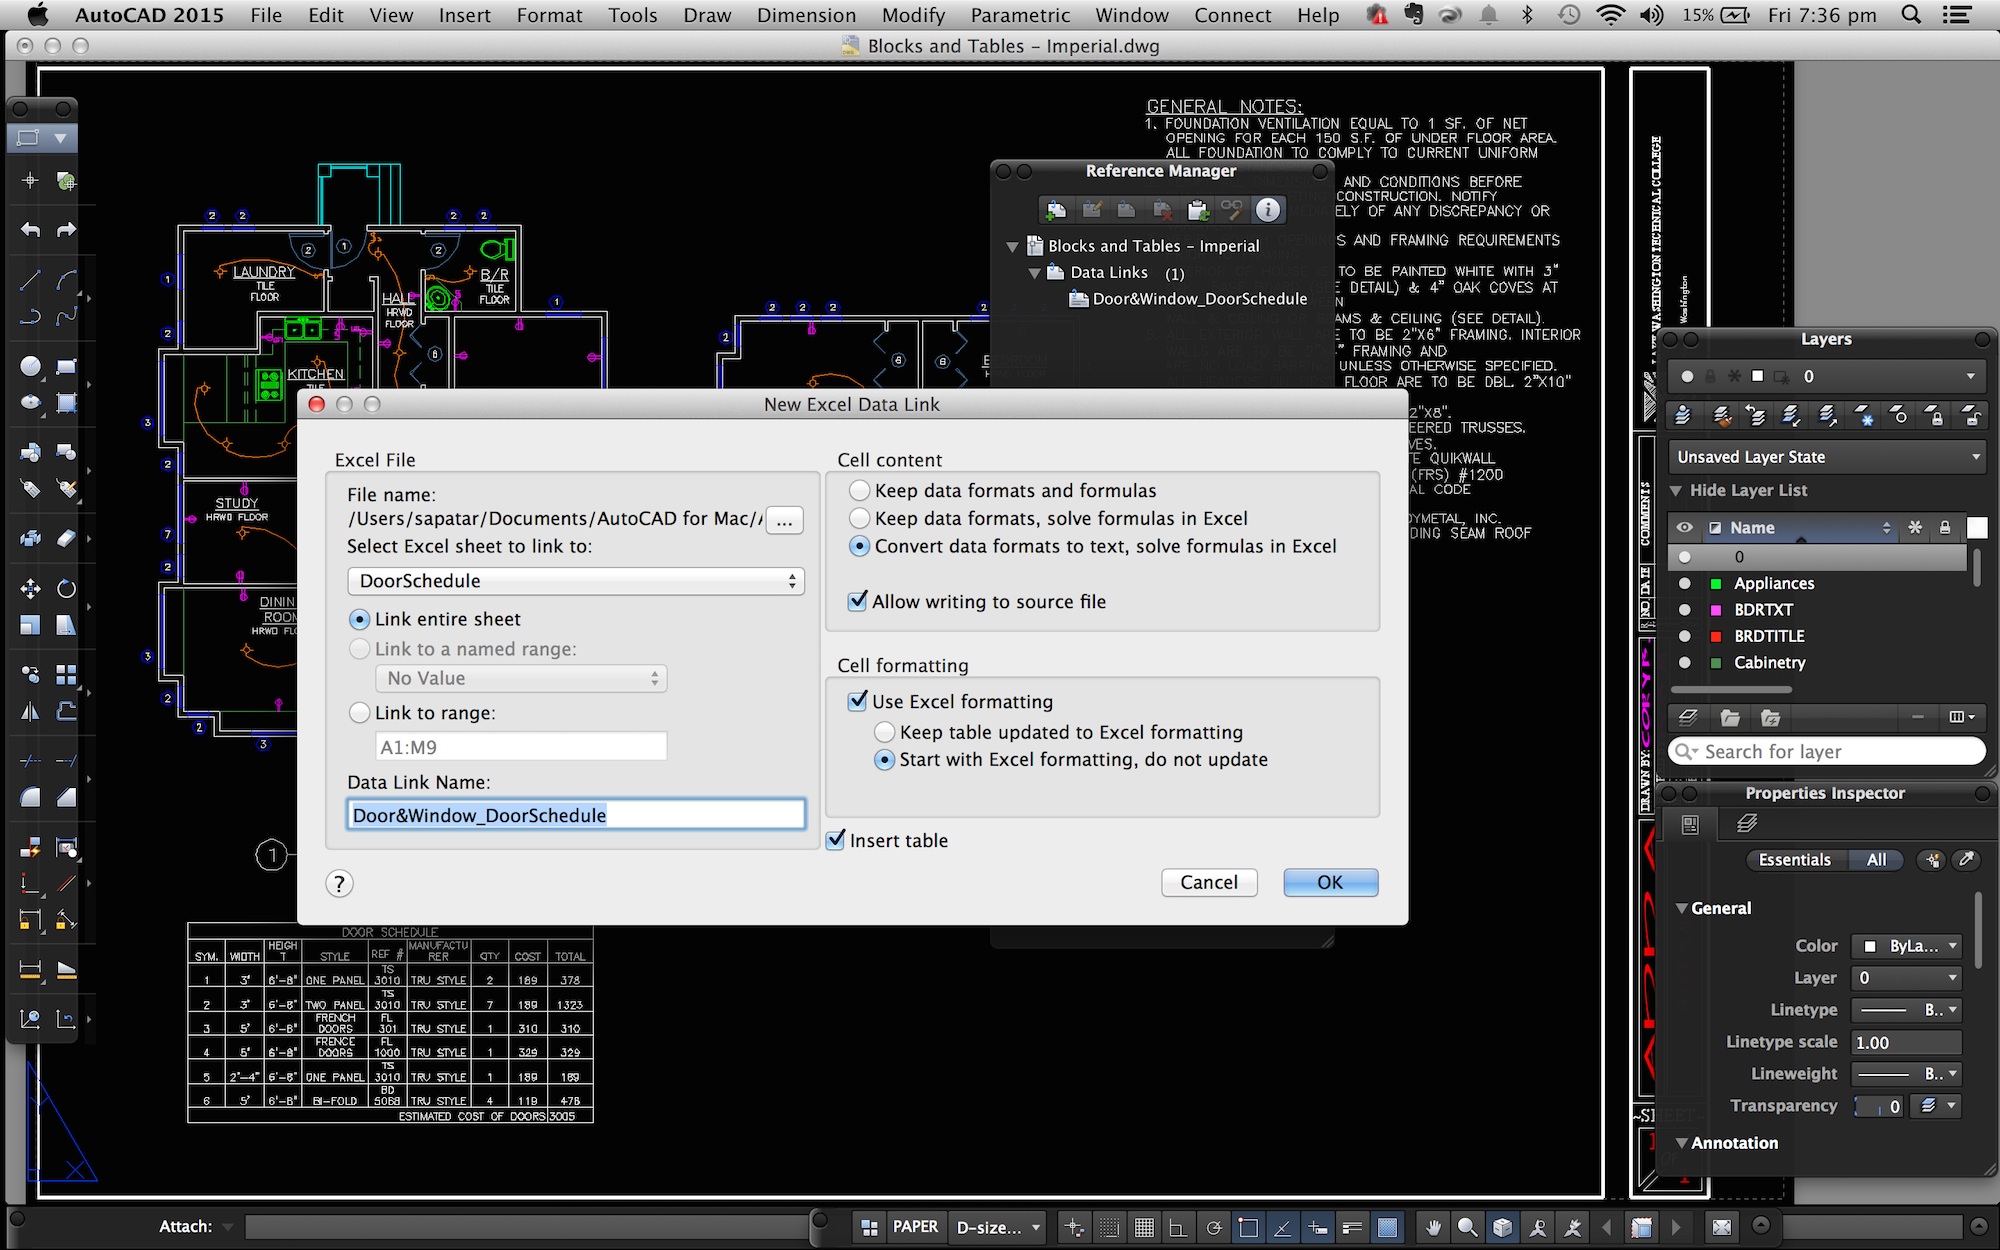
Task: Enable Convert data formats to text radio button
Action: click(860, 546)
